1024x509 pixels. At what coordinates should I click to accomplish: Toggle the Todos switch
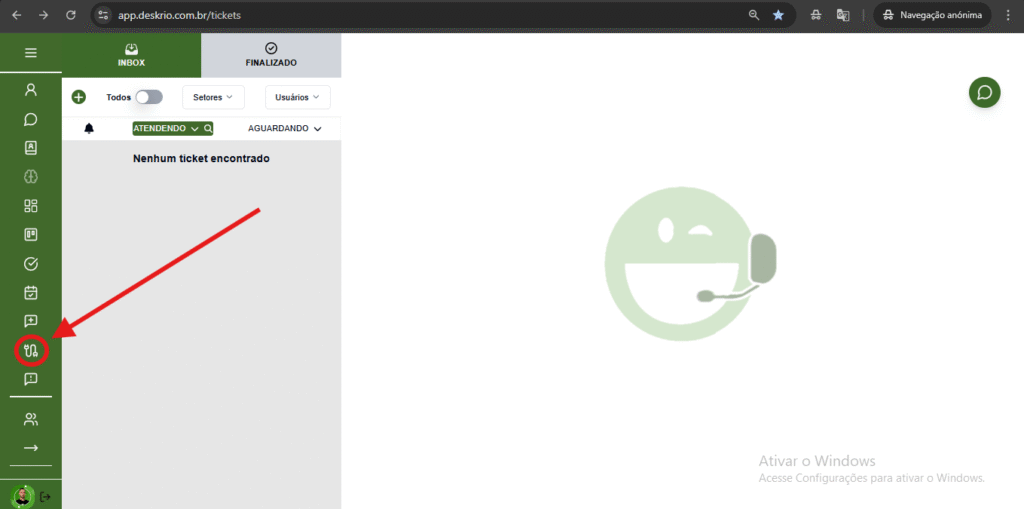148,97
